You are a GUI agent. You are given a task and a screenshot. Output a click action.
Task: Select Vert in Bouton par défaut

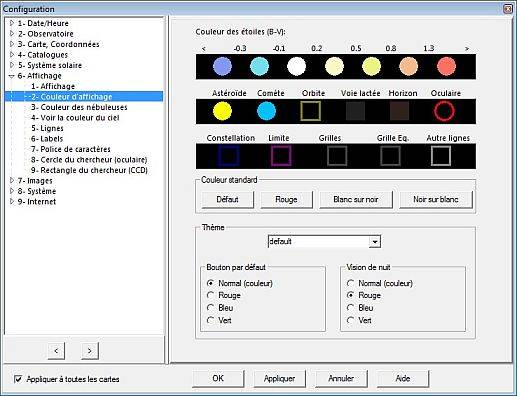point(210,320)
